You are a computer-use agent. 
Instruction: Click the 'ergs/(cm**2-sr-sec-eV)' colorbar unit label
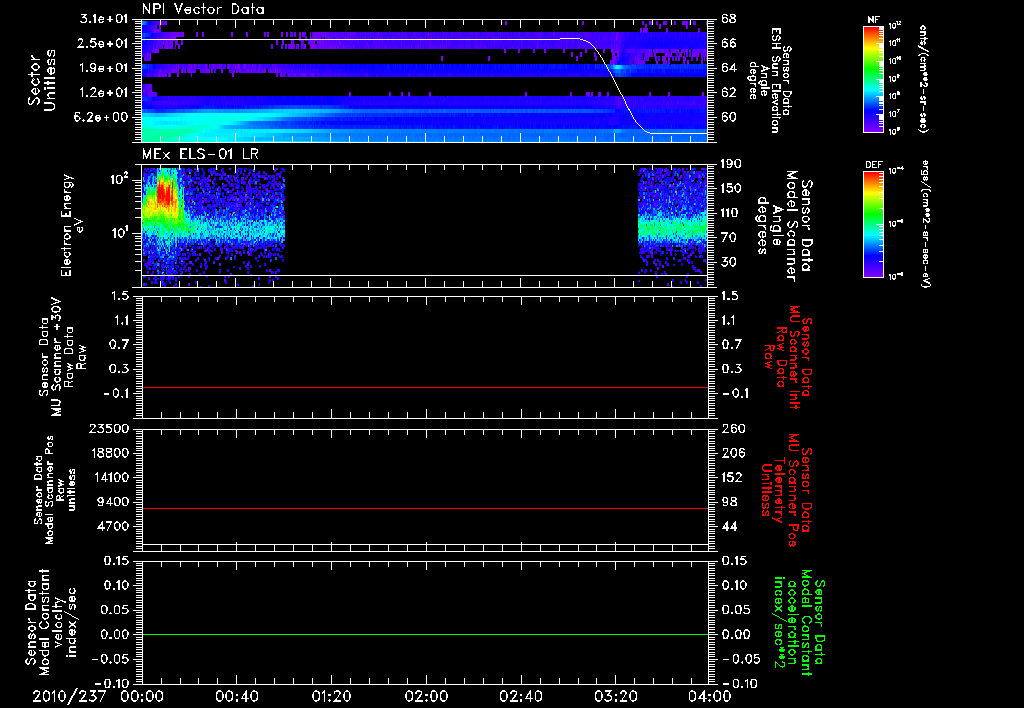(926, 223)
